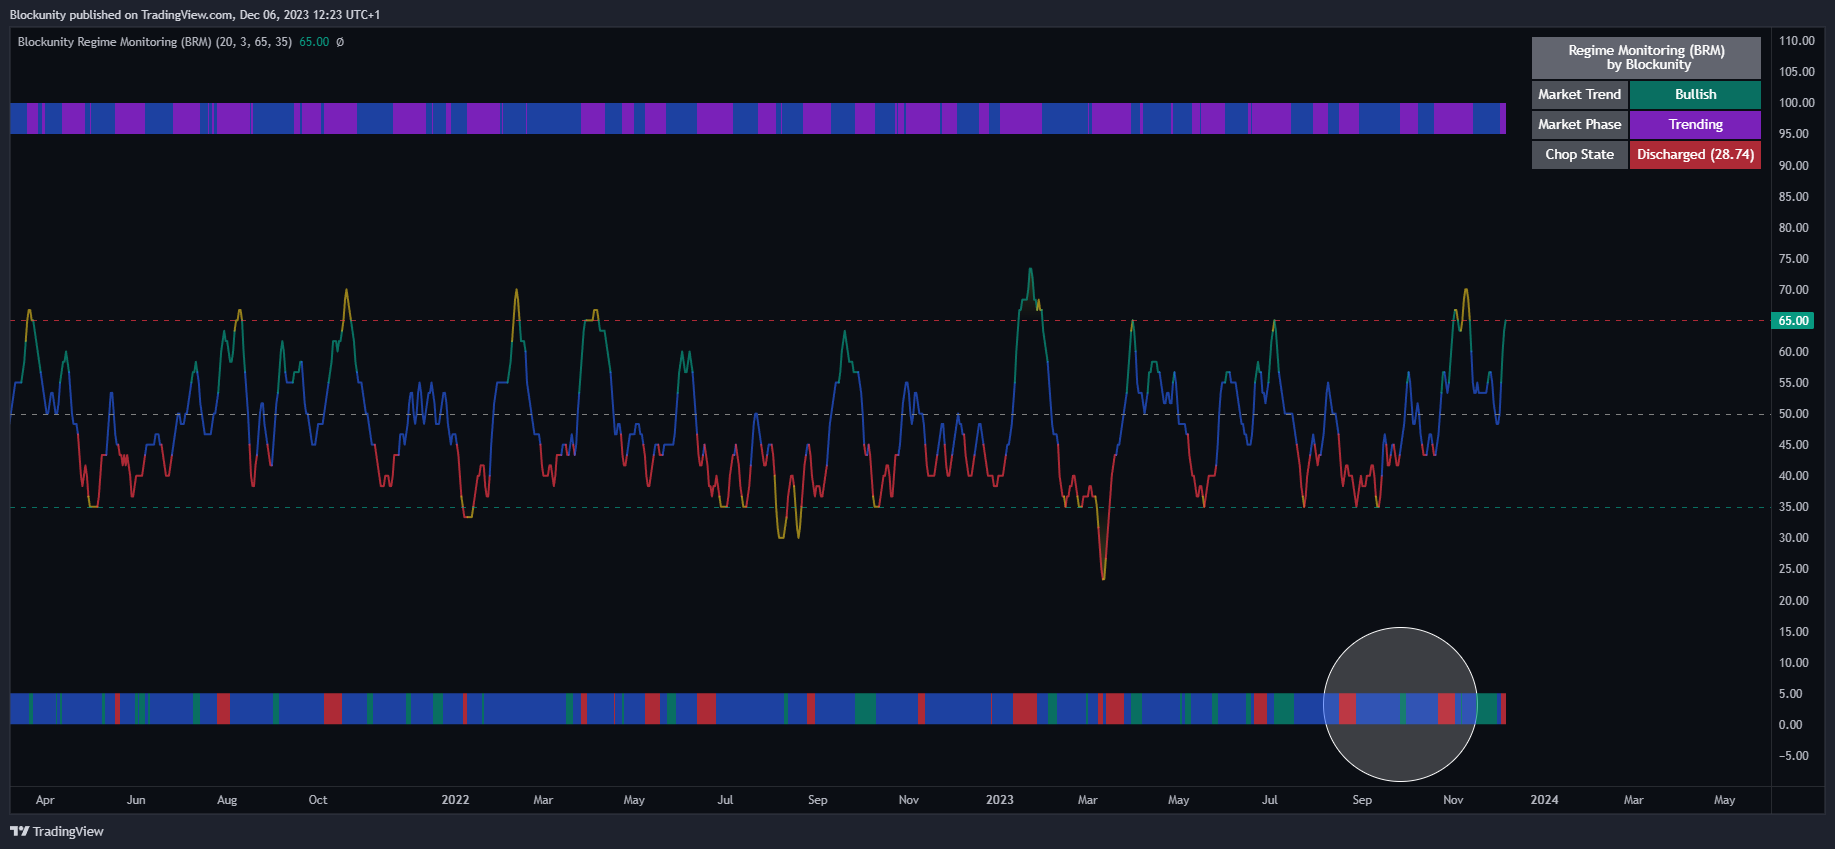Click the 25.00 scale label
The image size is (1835, 849).
pos(1794,569)
